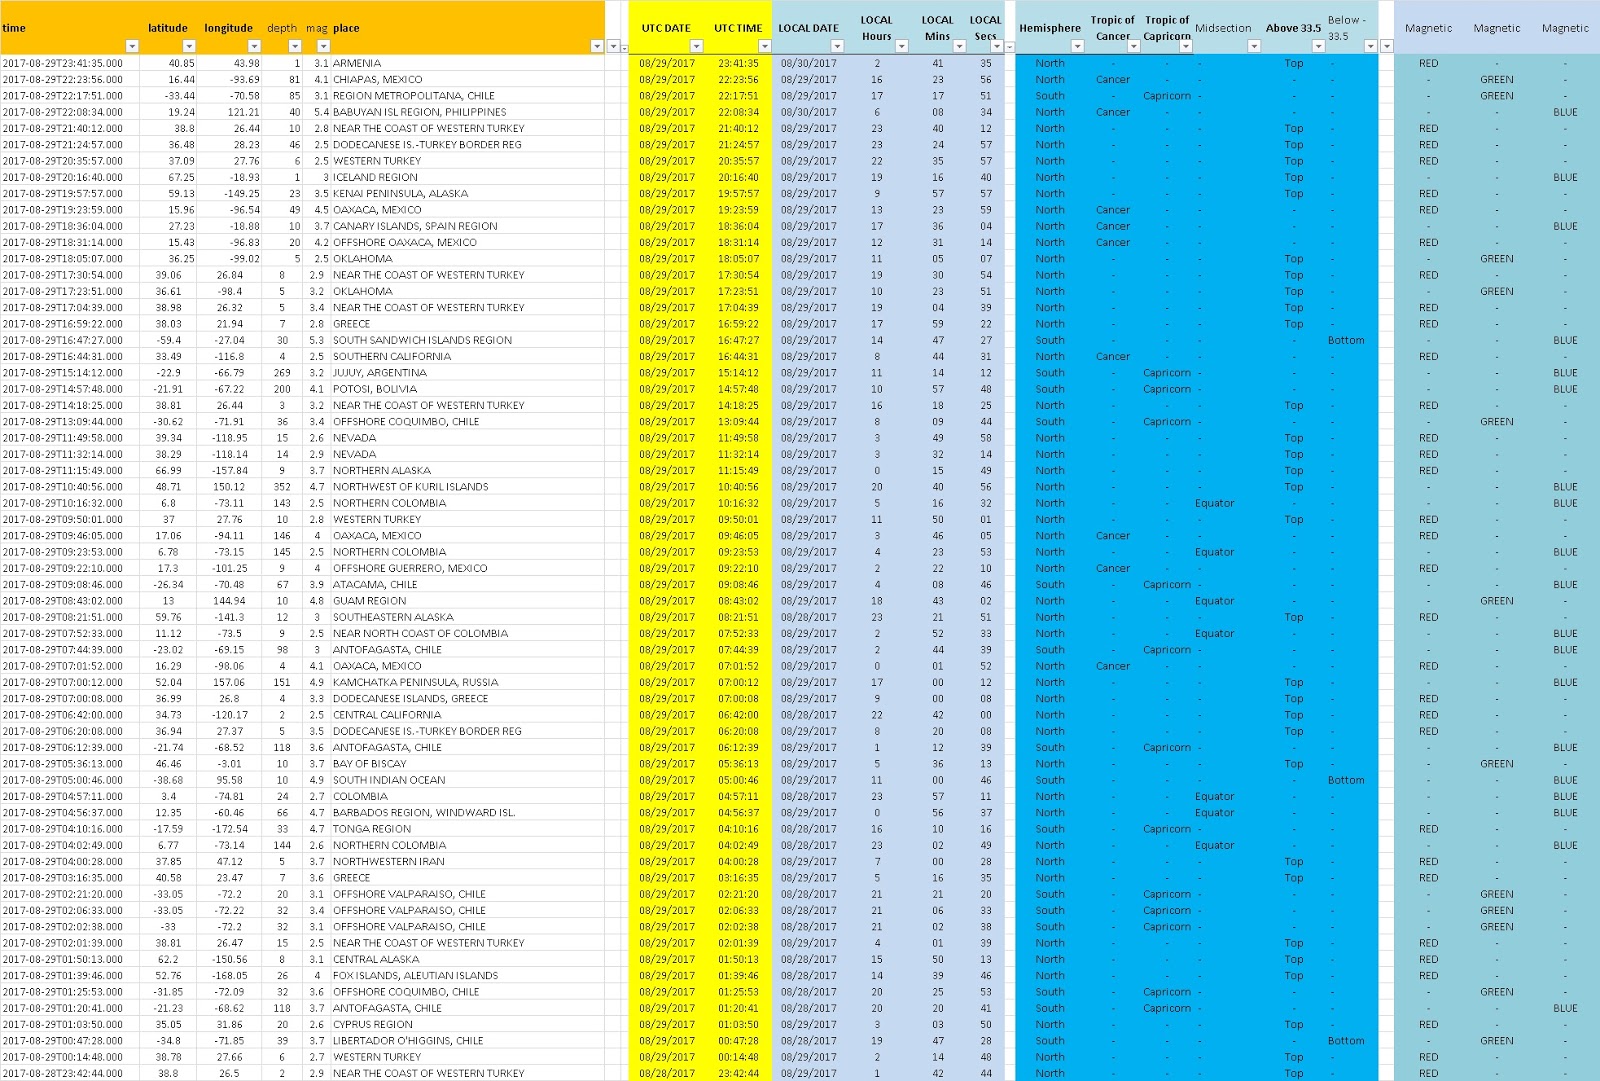Click the ATACAMA, CHILE cell
Image resolution: width=1600 pixels, height=1081 pixels.
click(x=467, y=585)
